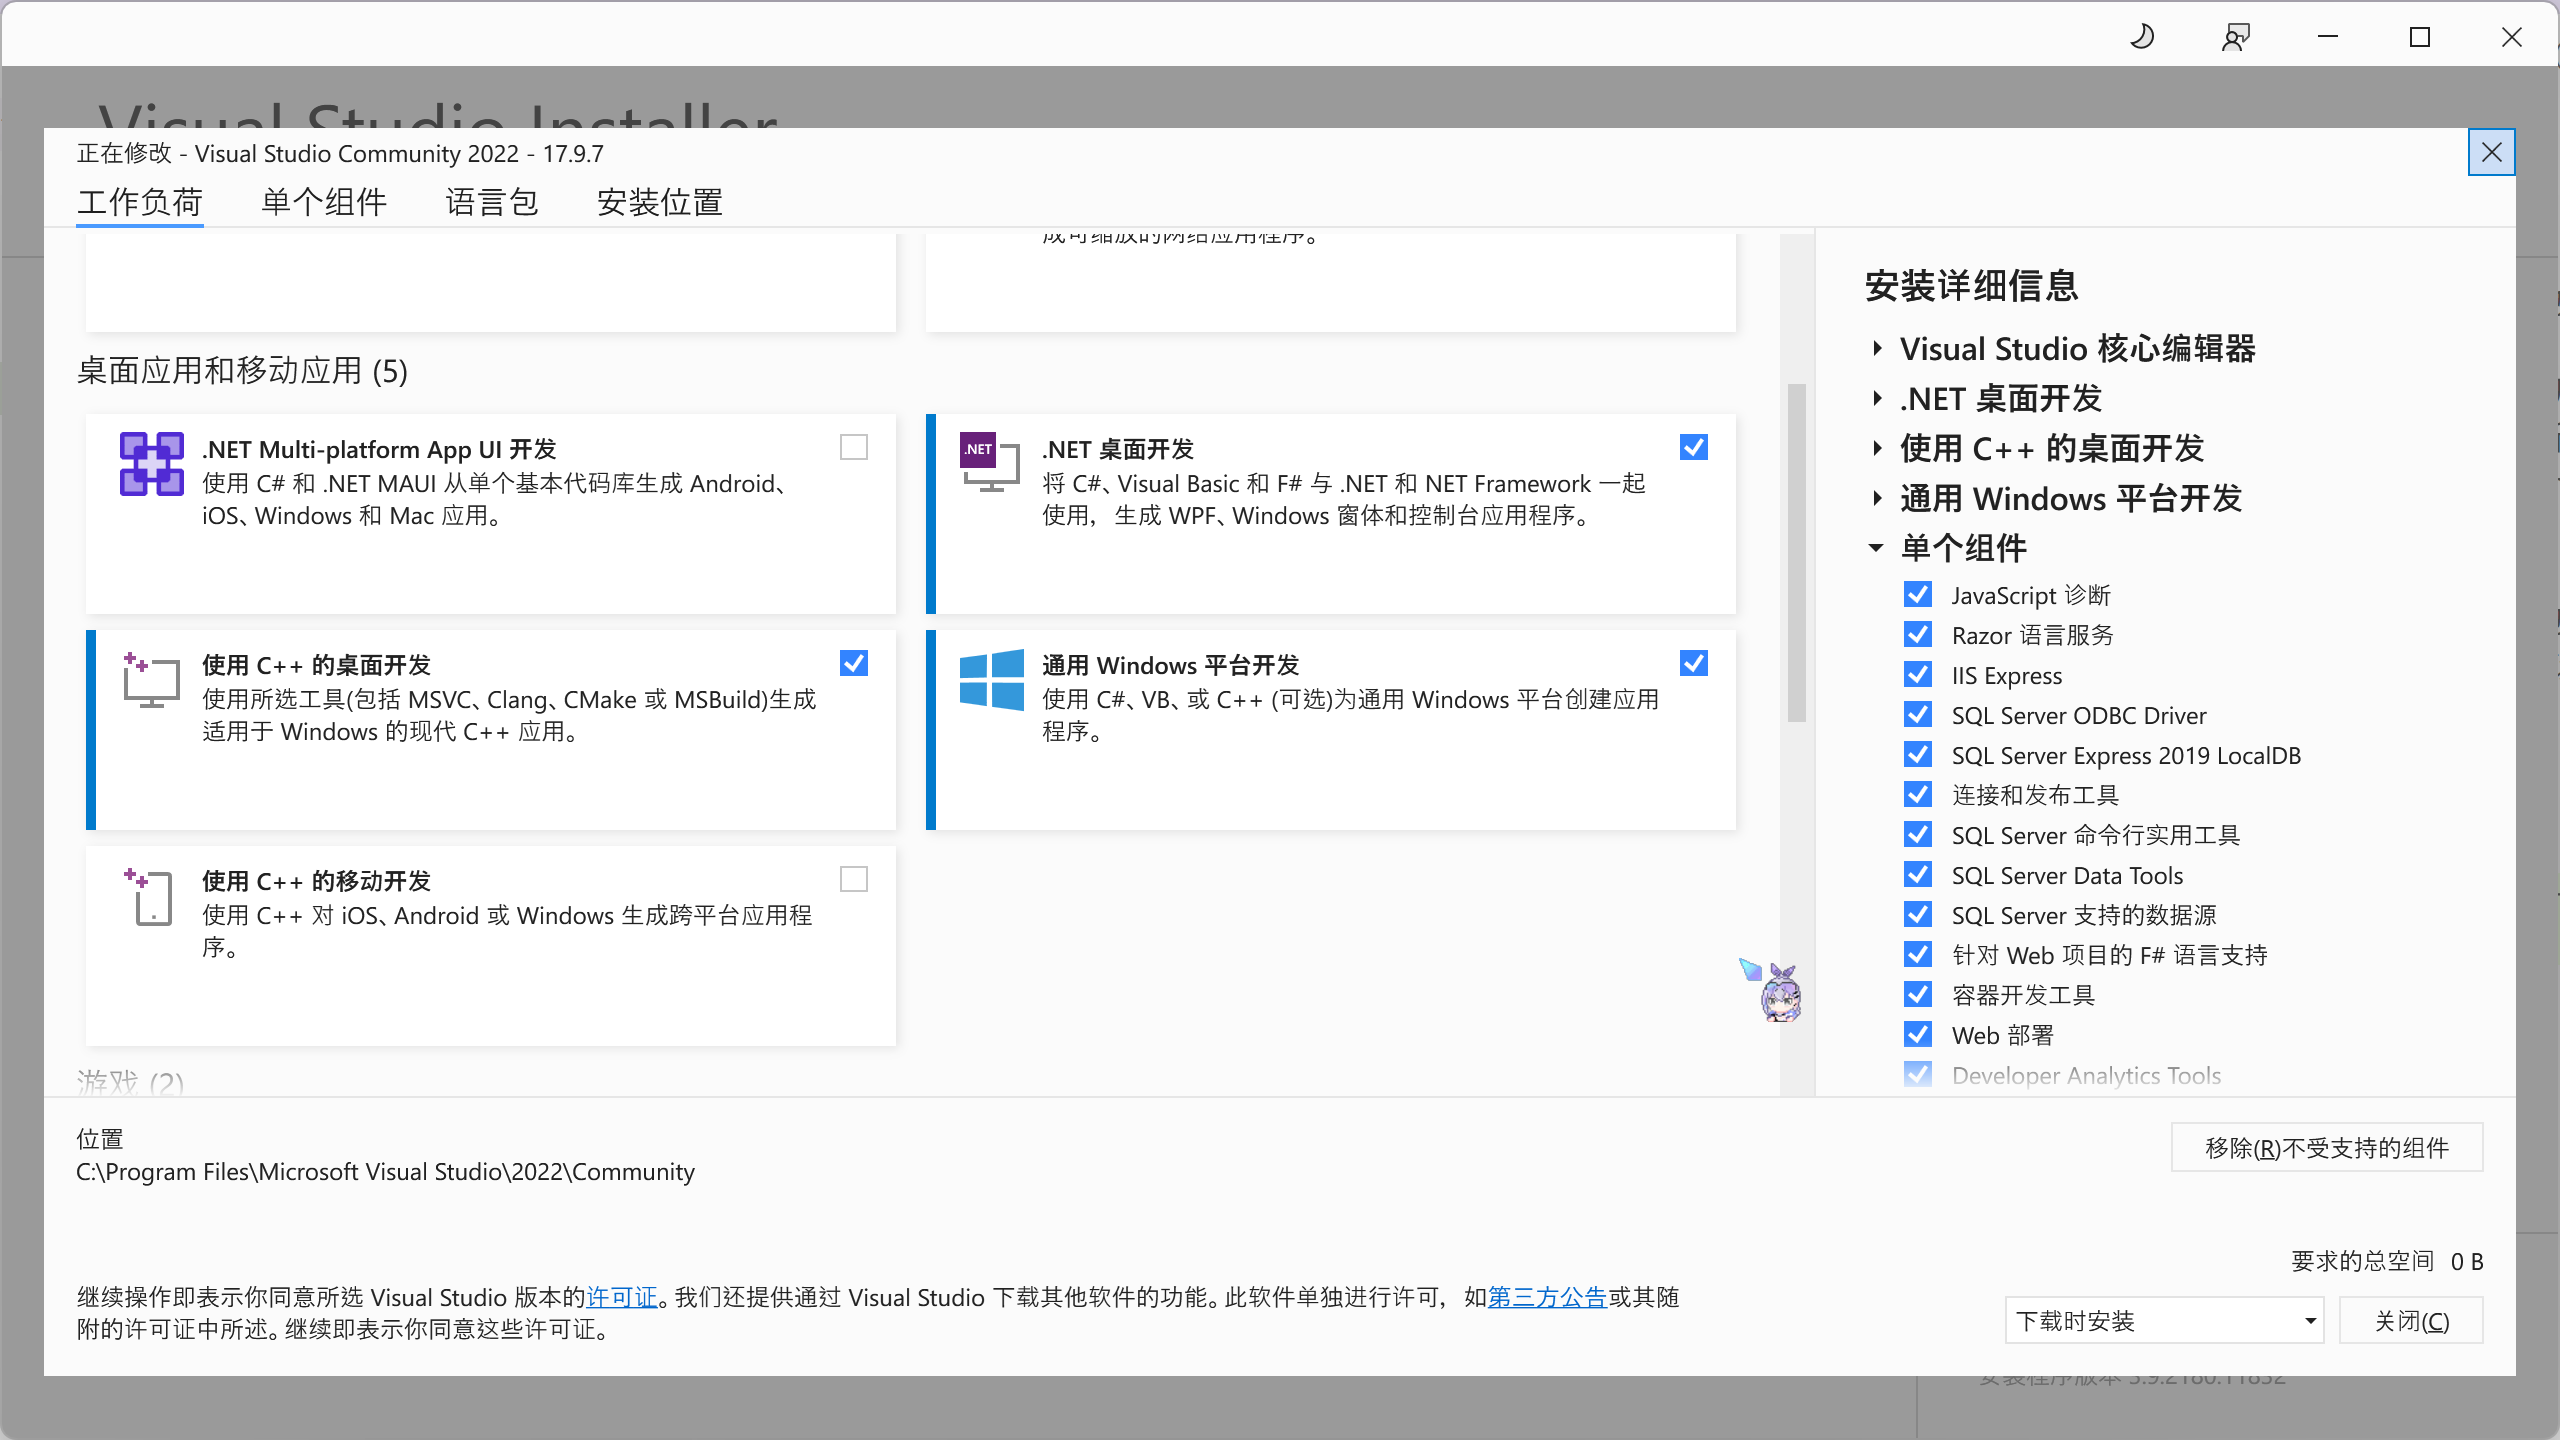The width and height of the screenshot is (2560, 1440).
Task: Disable the IIS Express component
Action: [1919, 674]
